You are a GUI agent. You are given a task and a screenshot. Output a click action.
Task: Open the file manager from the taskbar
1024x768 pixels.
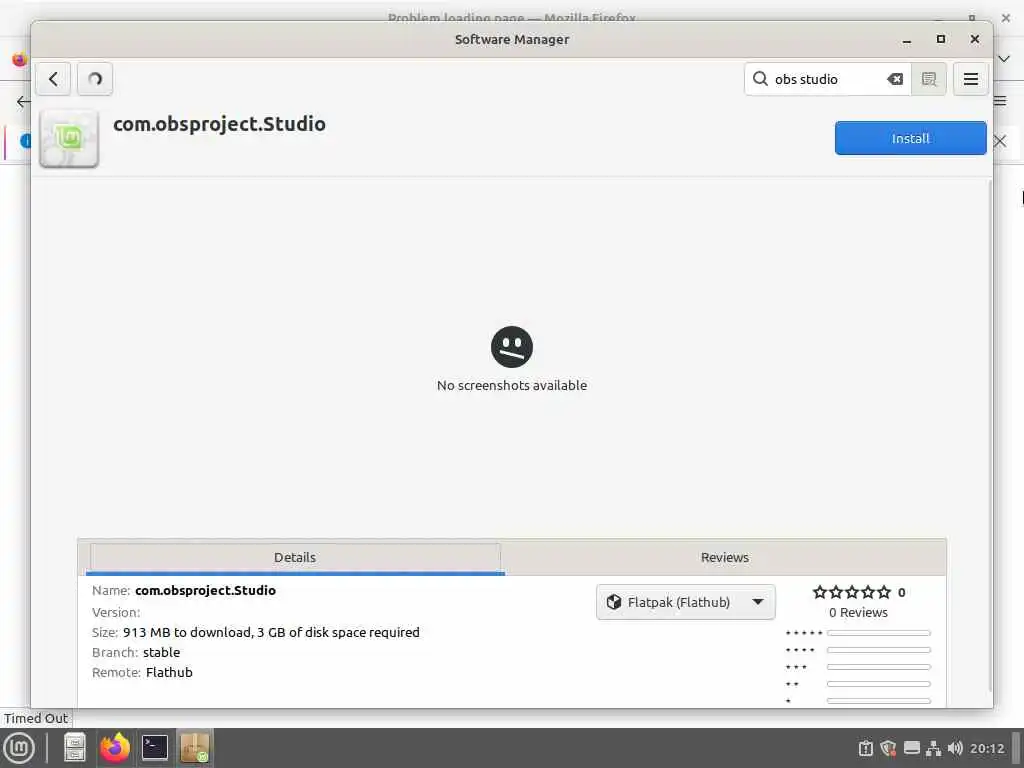(x=74, y=748)
